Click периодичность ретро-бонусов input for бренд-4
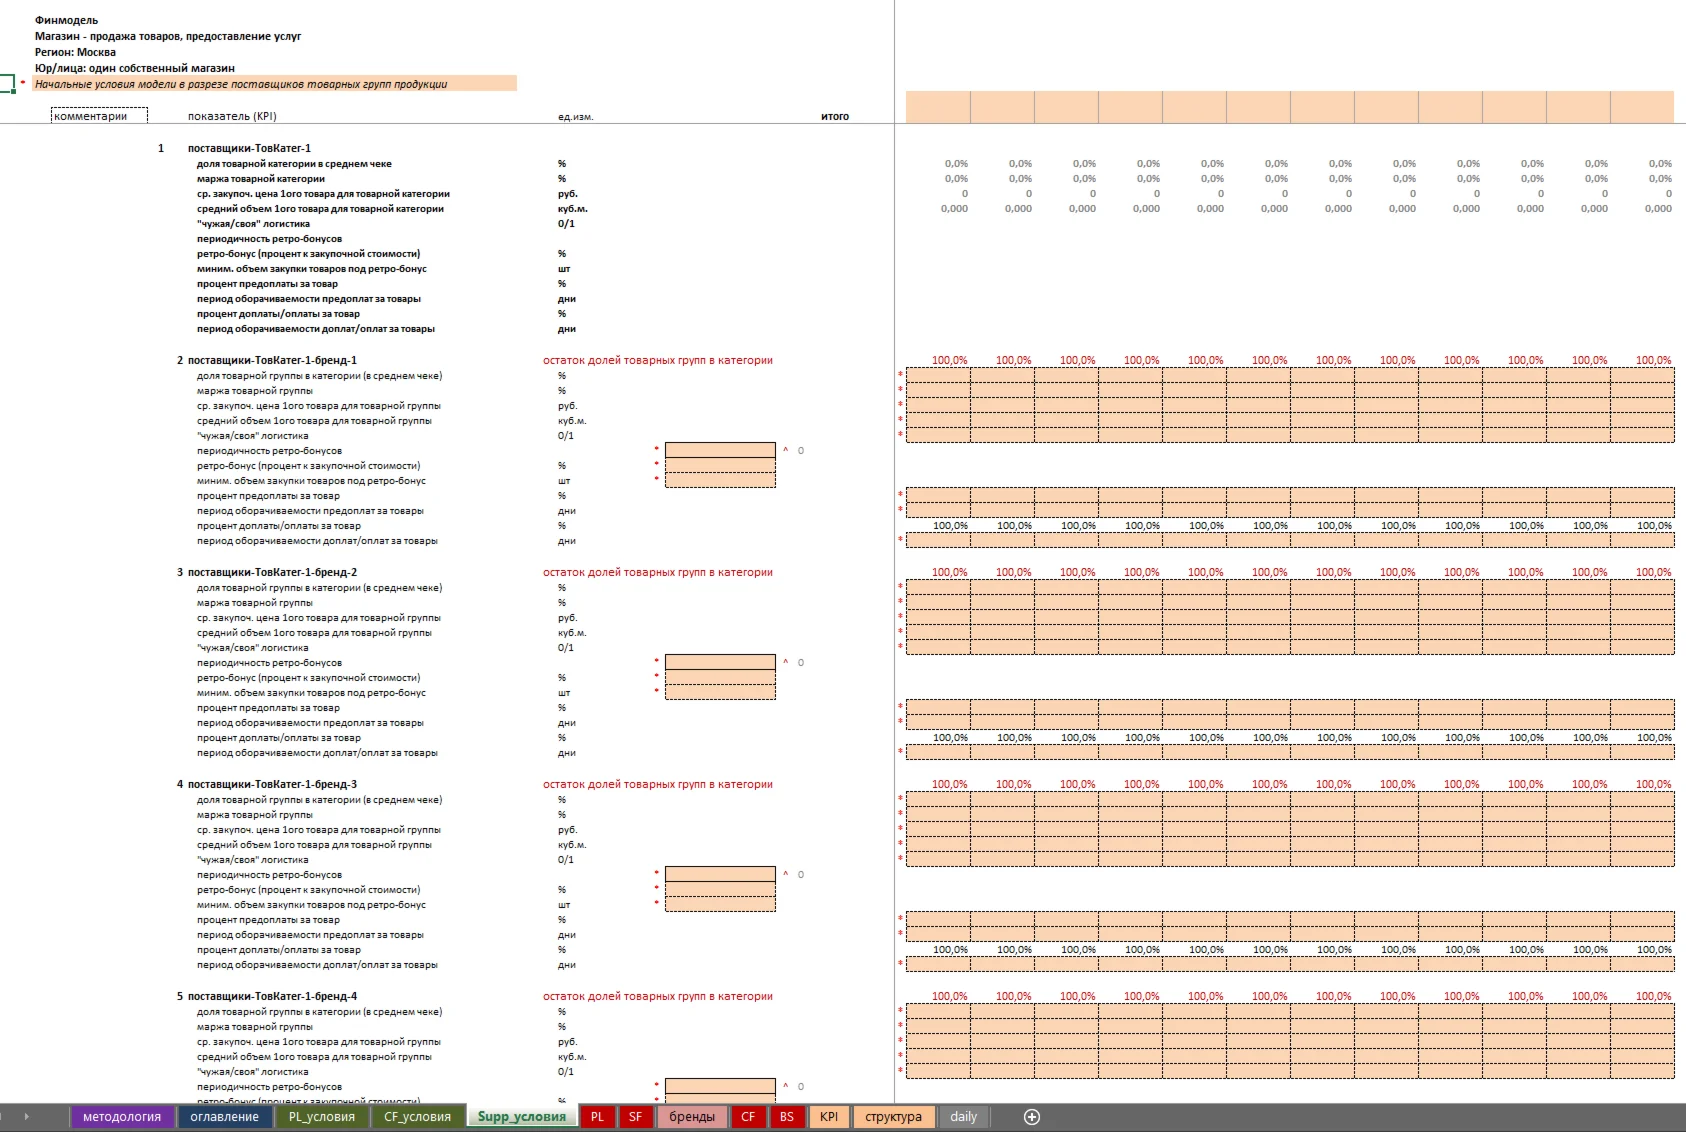 720,1086
